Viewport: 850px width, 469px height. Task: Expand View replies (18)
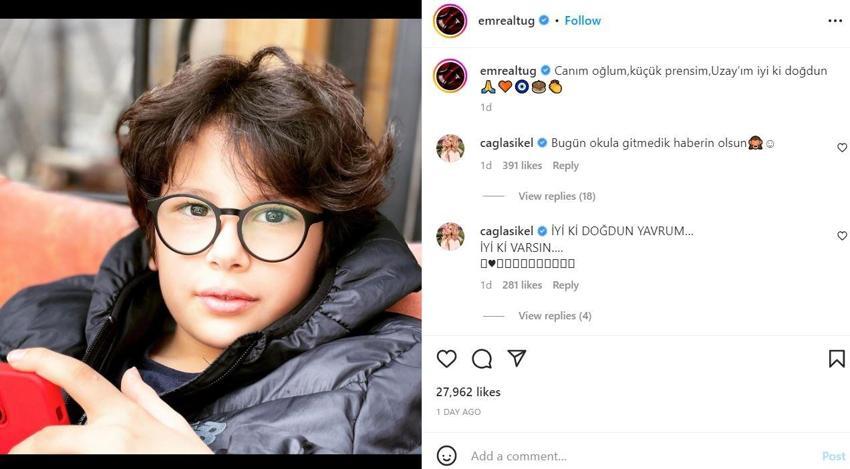point(557,196)
